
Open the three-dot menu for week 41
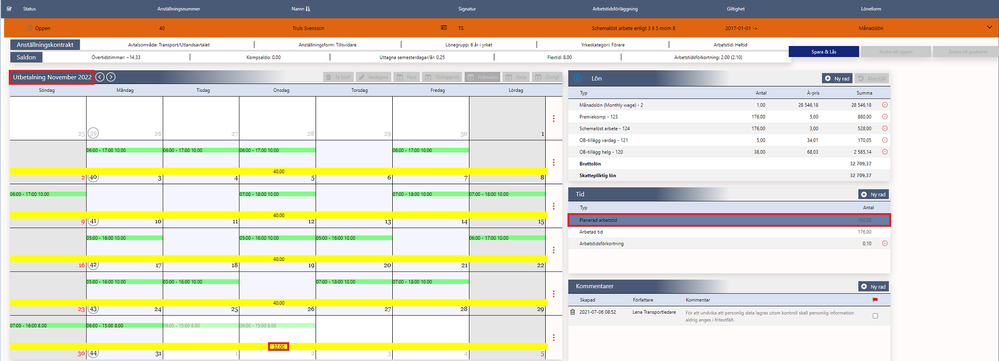[554, 206]
